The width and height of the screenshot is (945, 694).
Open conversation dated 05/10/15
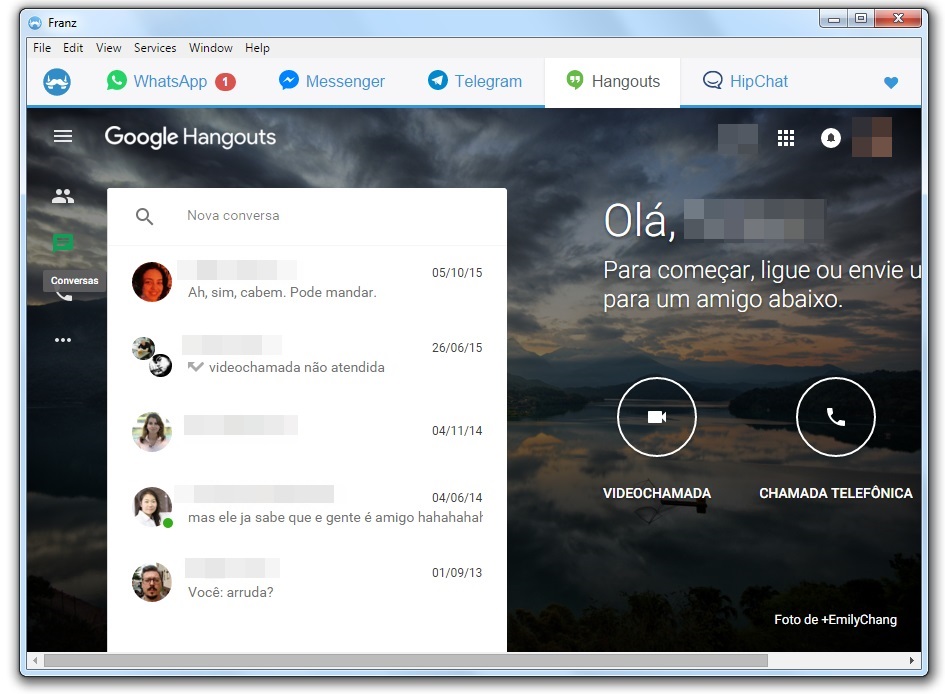[x=307, y=283]
